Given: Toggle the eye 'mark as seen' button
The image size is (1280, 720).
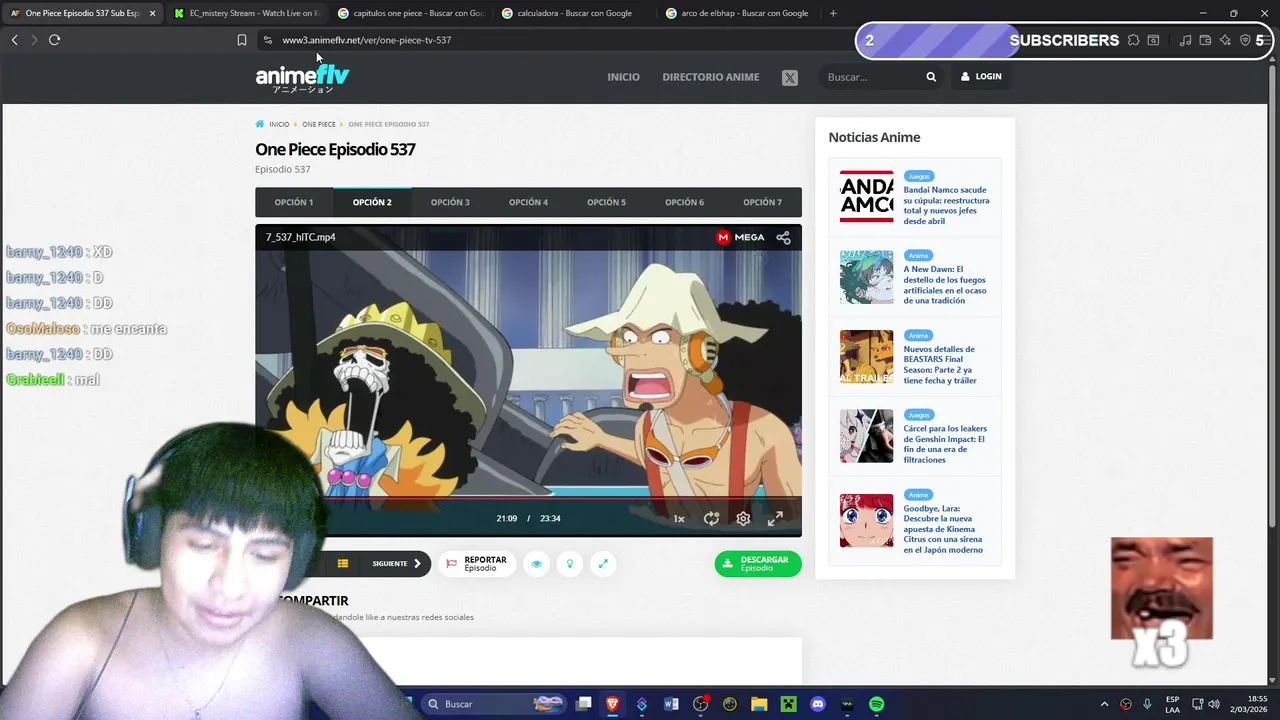Looking at the screenshot, I should tap(536, 564).
